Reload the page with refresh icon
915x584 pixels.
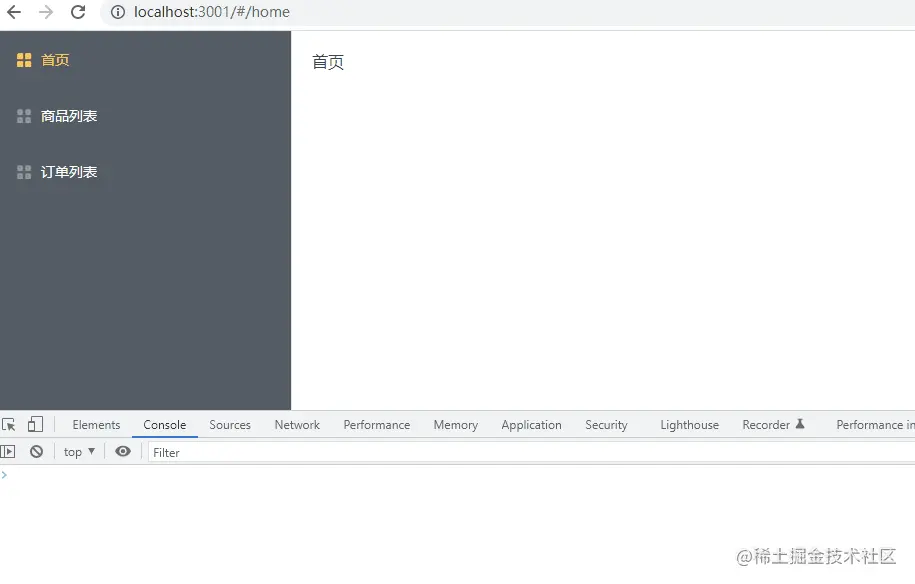(78, 12)
